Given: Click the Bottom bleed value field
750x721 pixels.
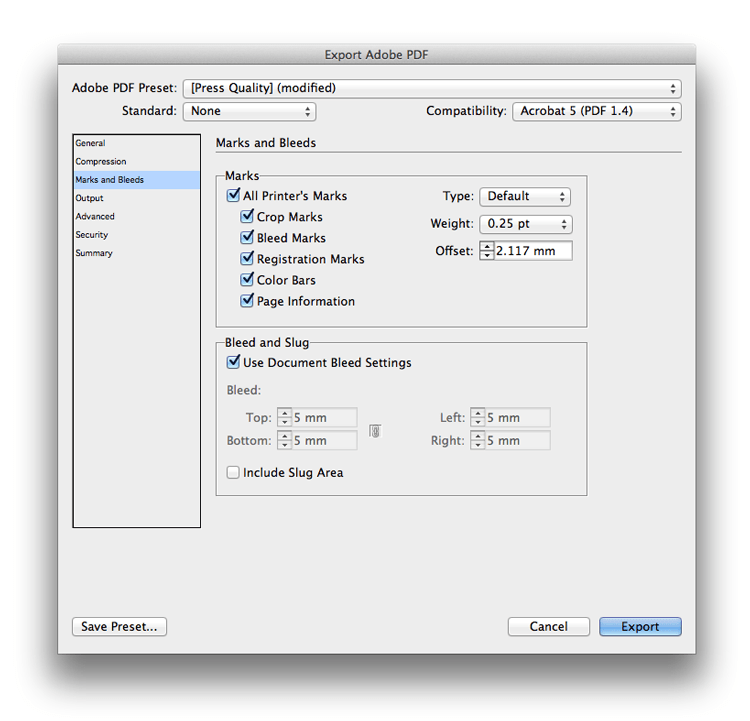Looking at the screenshot, I should (324, 440).
